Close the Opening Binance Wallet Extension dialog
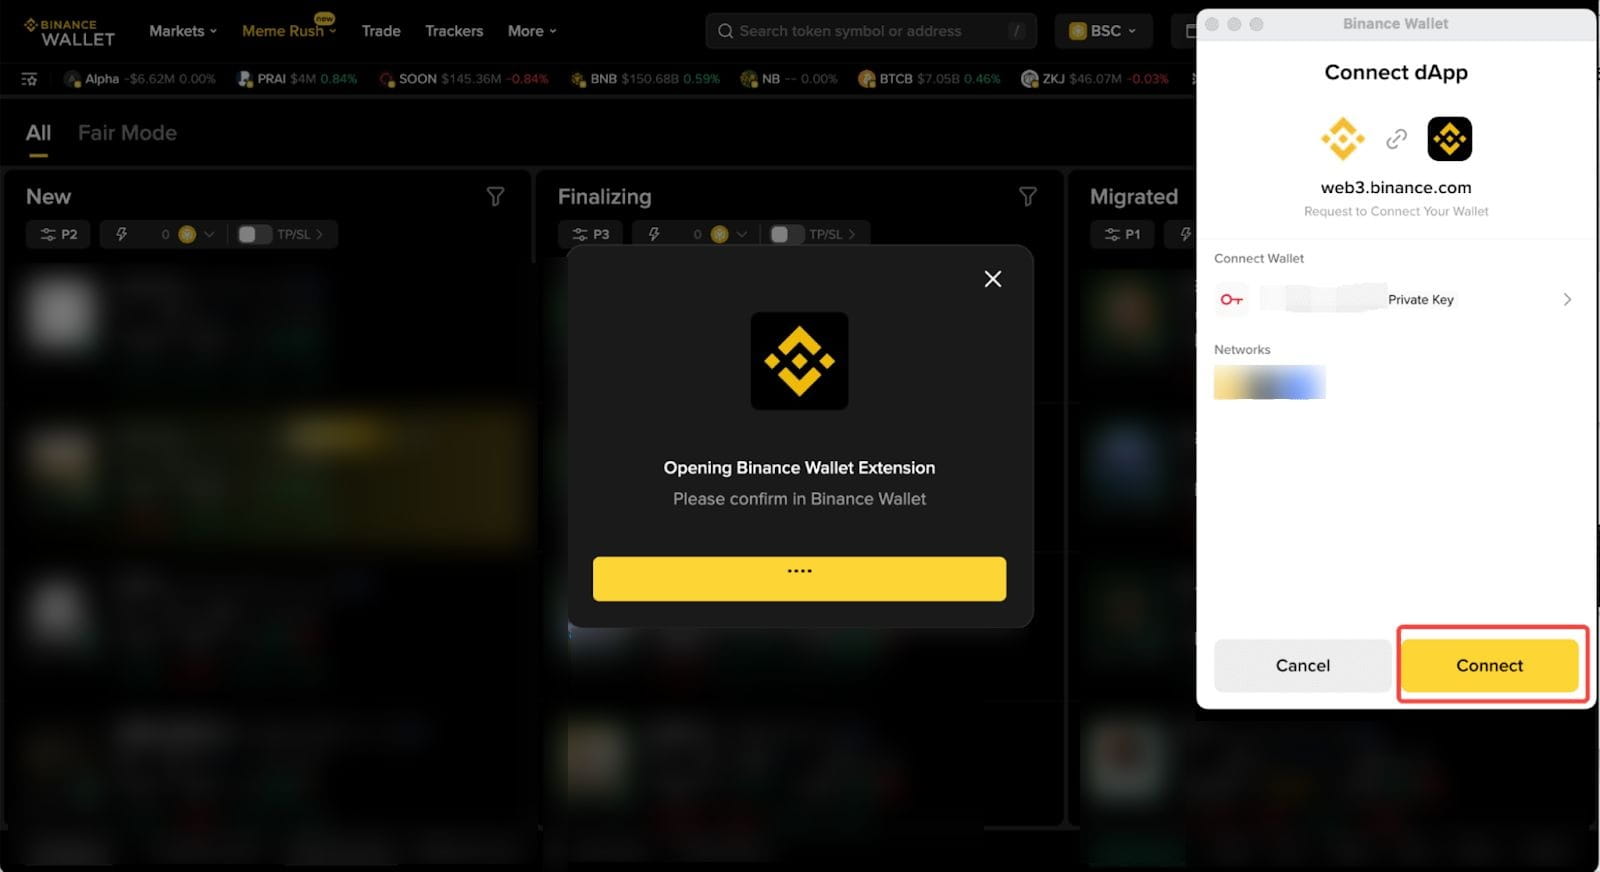 click(x=992, y=279)
